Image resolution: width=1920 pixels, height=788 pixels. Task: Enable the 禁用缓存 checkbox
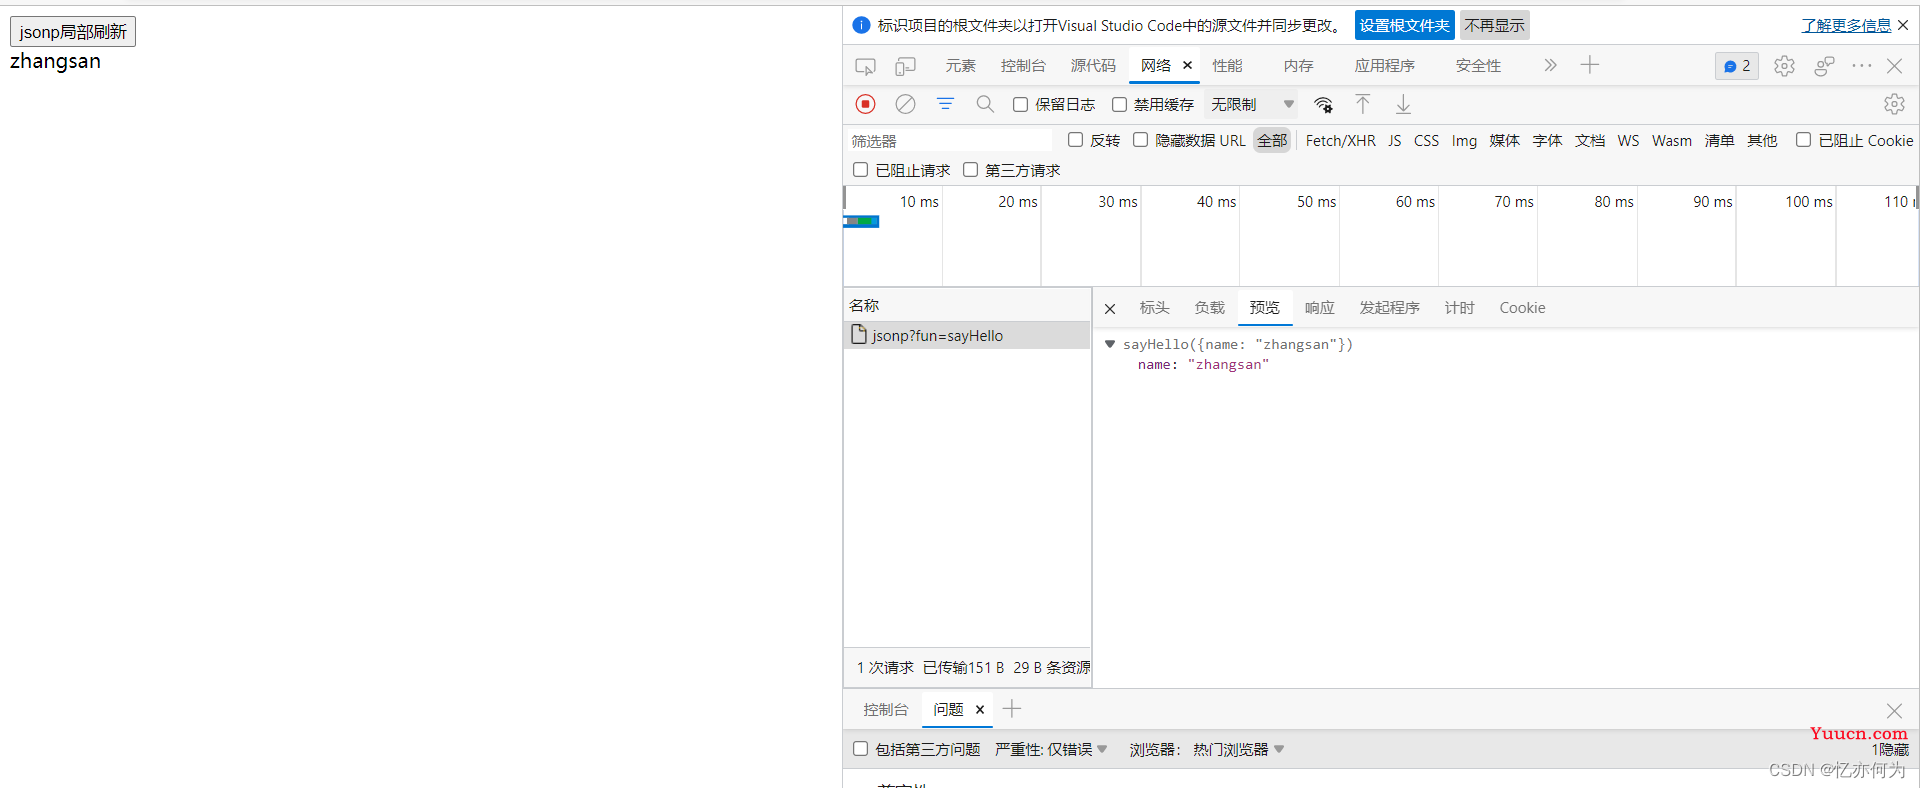(x=1120, y=104)
